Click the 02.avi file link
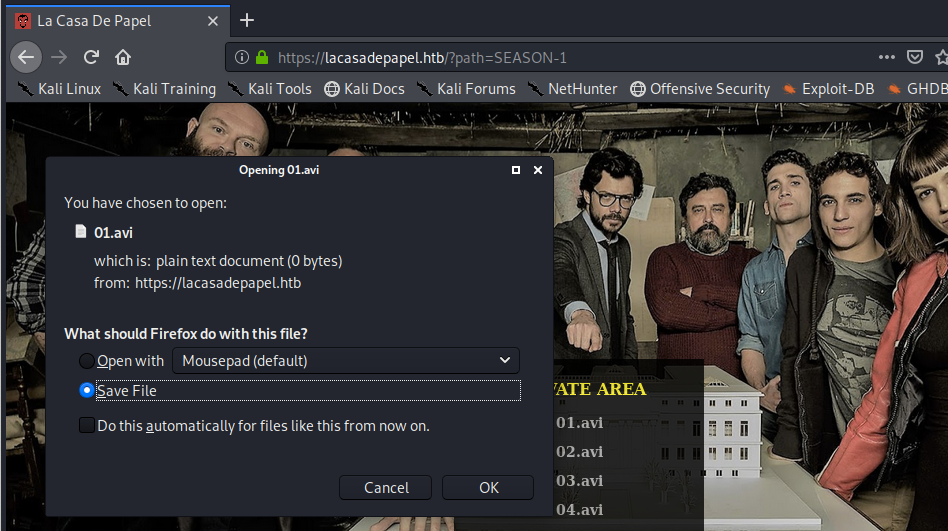Viewport: 948px width, 531px height. click(x=579, y=451)
